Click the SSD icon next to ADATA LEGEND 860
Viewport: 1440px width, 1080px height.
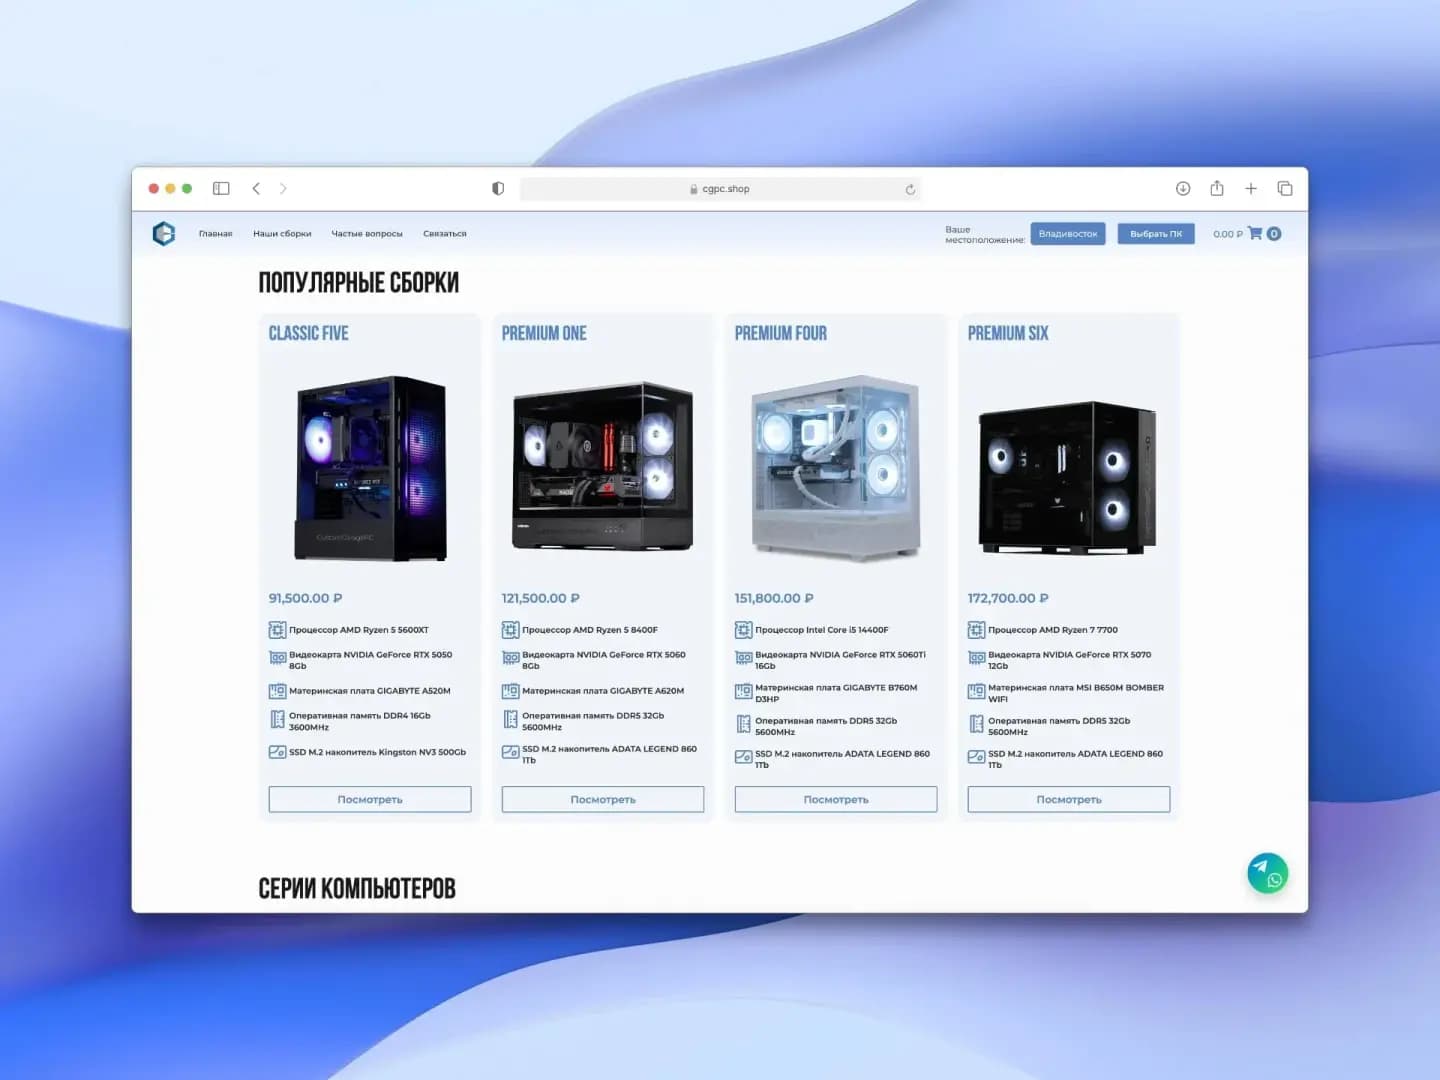(509, 753)
